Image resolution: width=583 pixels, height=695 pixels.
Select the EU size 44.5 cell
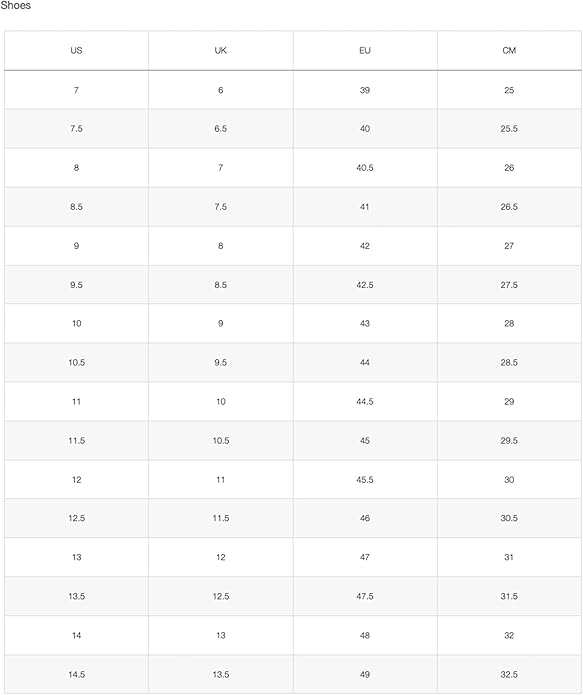point(365,401)
